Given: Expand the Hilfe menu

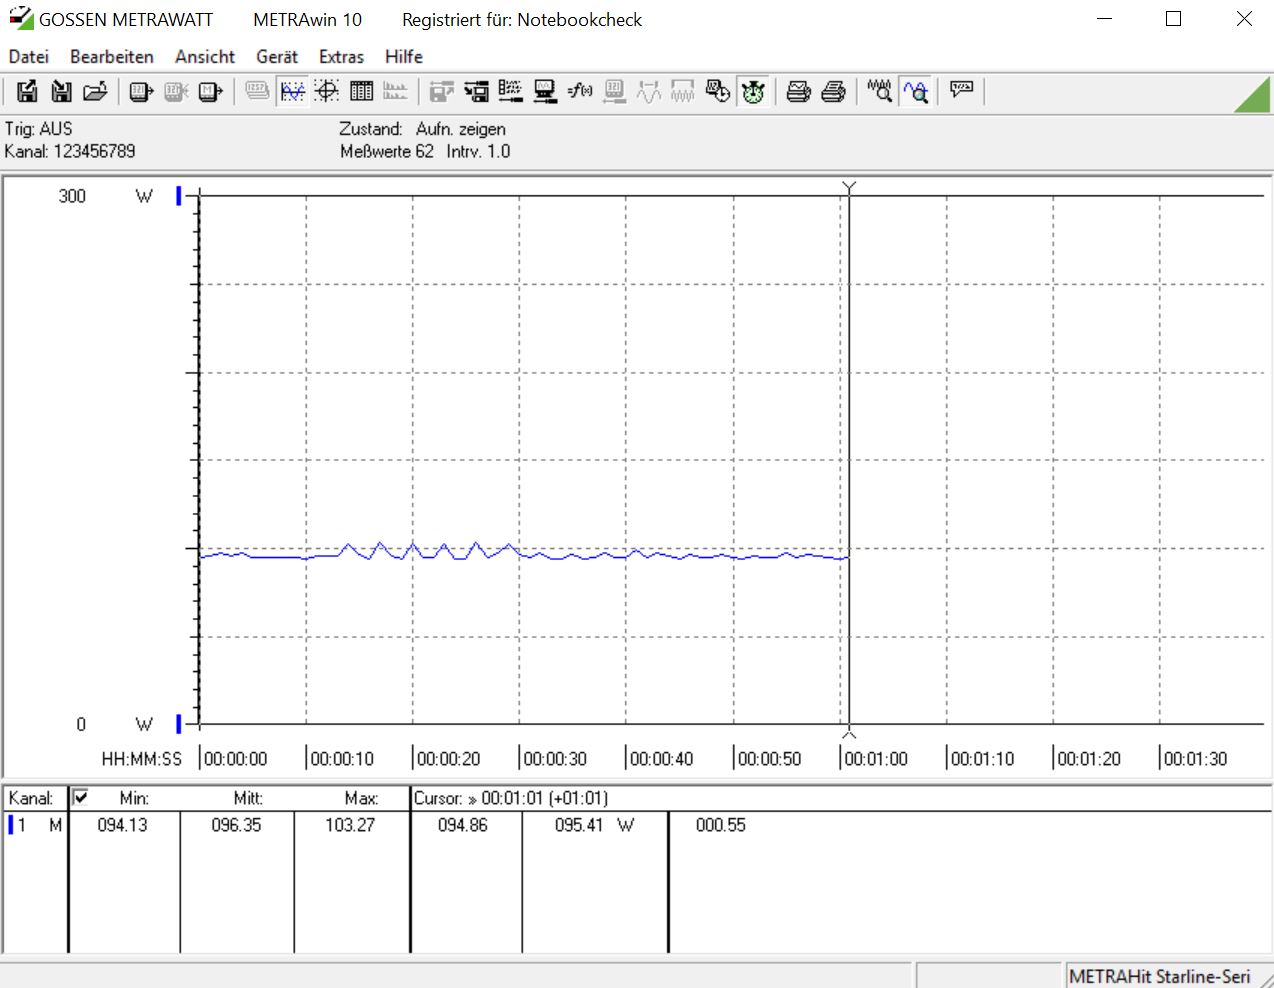Looking at the screenshot, I should [404, 57].
